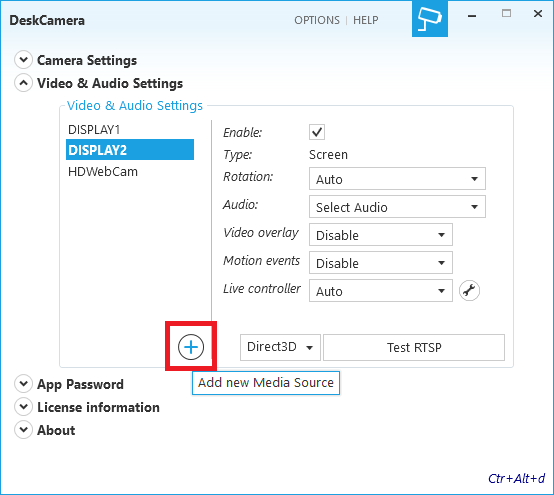Open the OPTIONS menu
The width and height of the screenshot is (554, 495).
click(317, 20)
